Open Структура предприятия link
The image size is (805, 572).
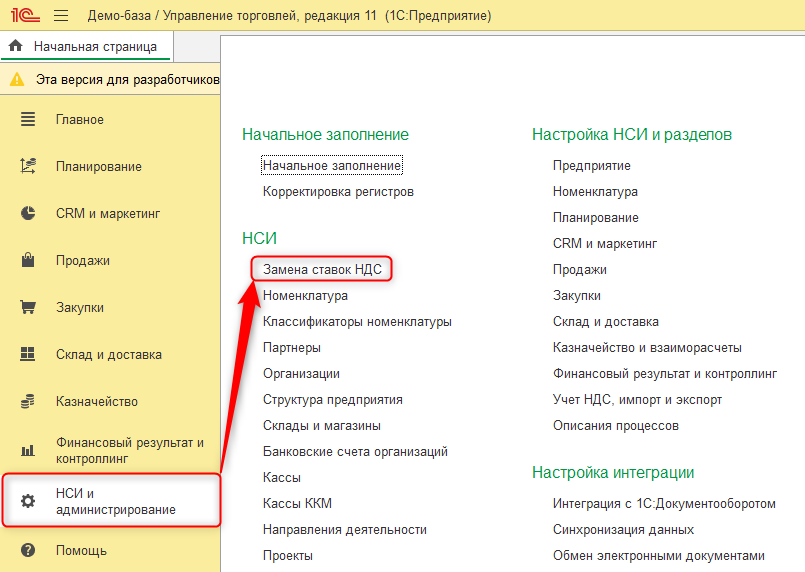333,399
